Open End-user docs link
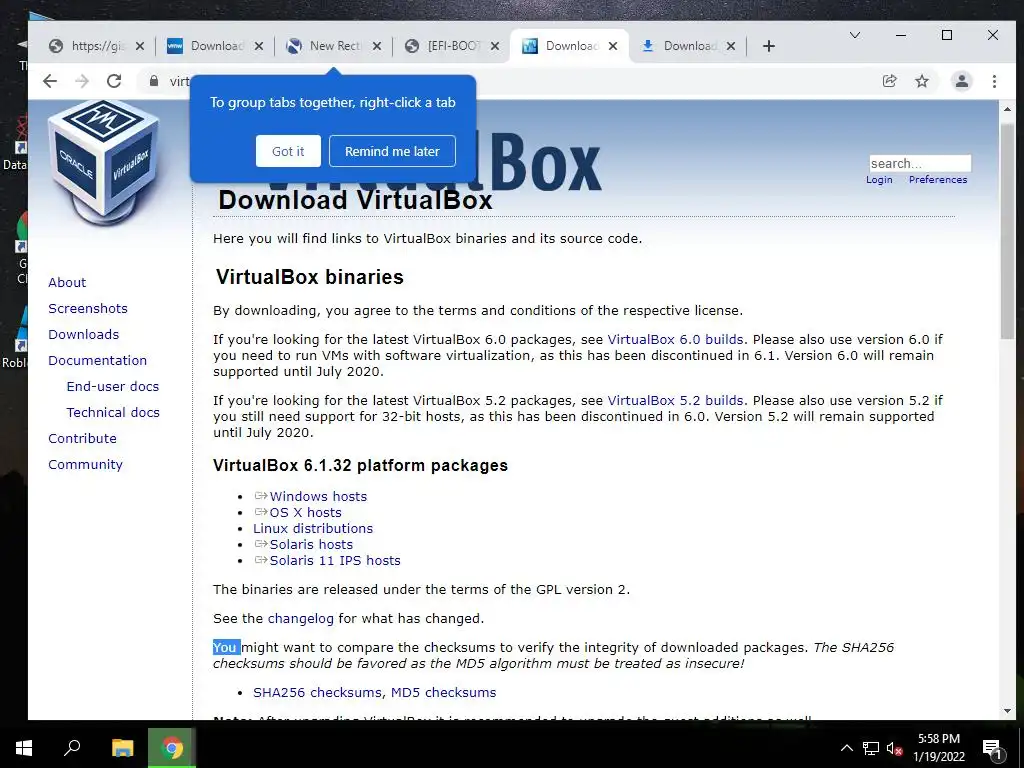 click(x=112, y=387)
